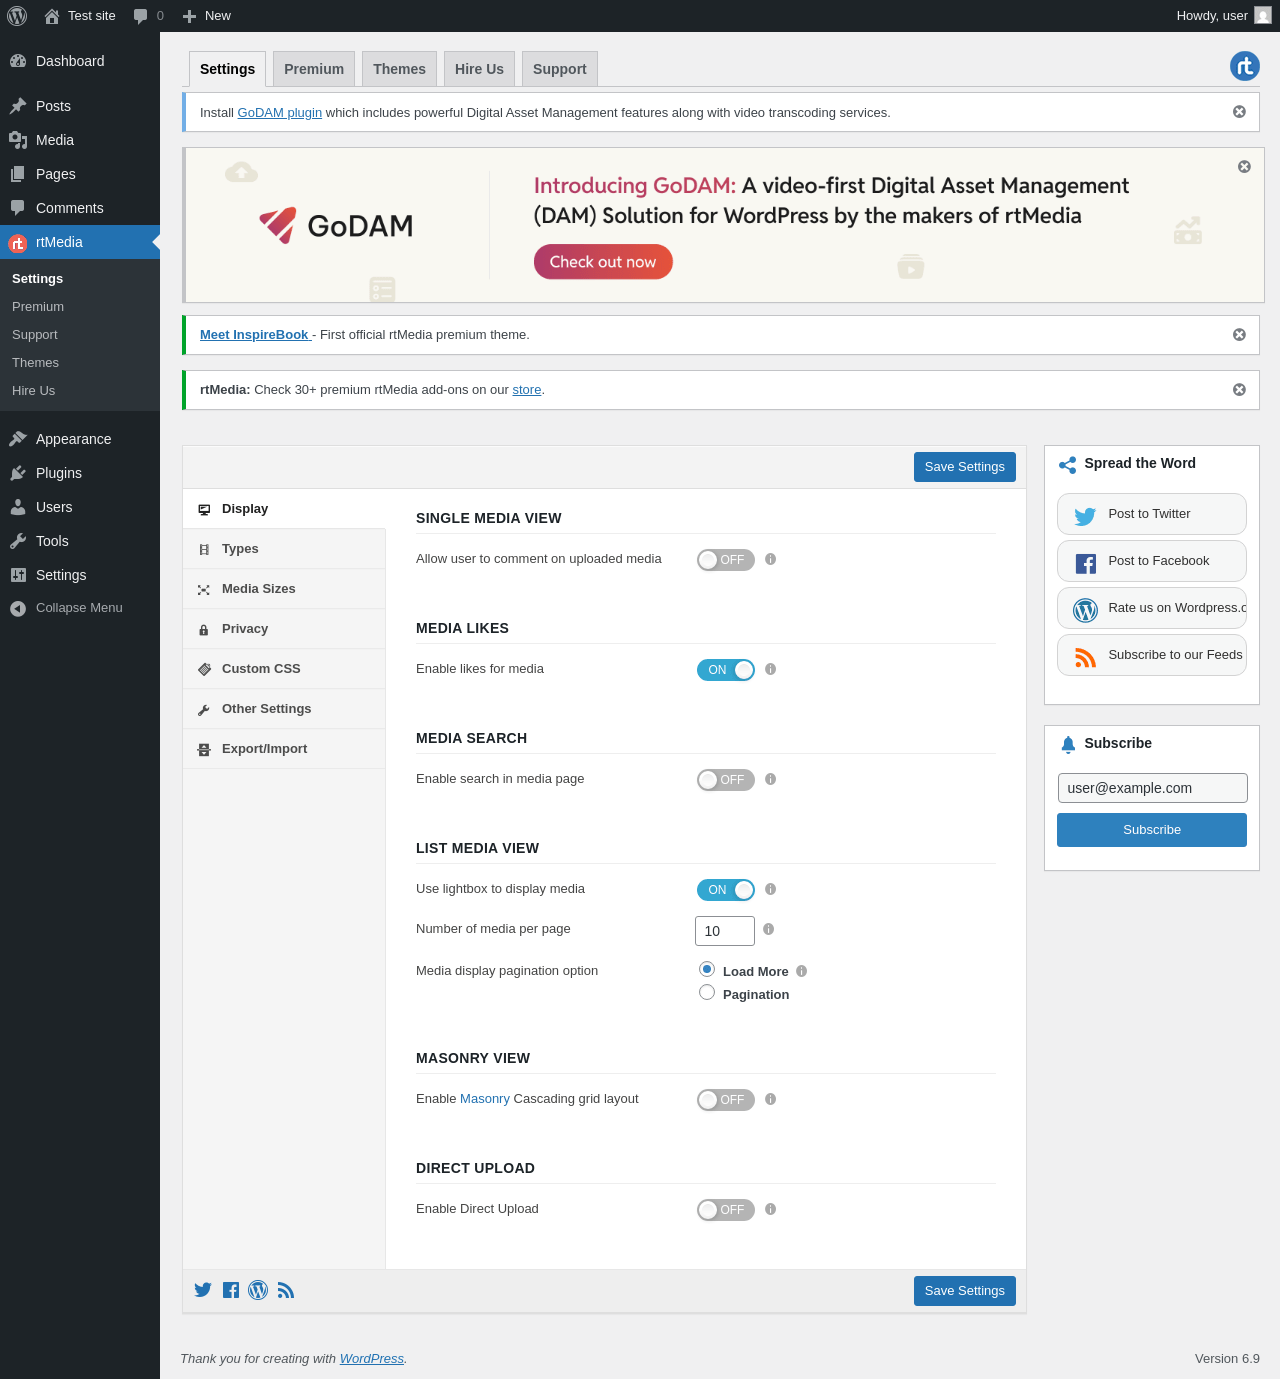Image resolution: width=1280 pixels, height=1379 pixels.
Task: Open the Types settings section
Action: click(284, 549)
